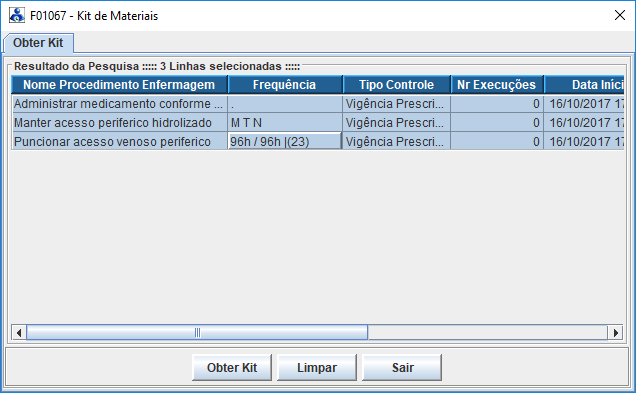Click the horizontal scrollbar left arrow
The height and width of the screenshot is (393, 636).
(19, 333)
